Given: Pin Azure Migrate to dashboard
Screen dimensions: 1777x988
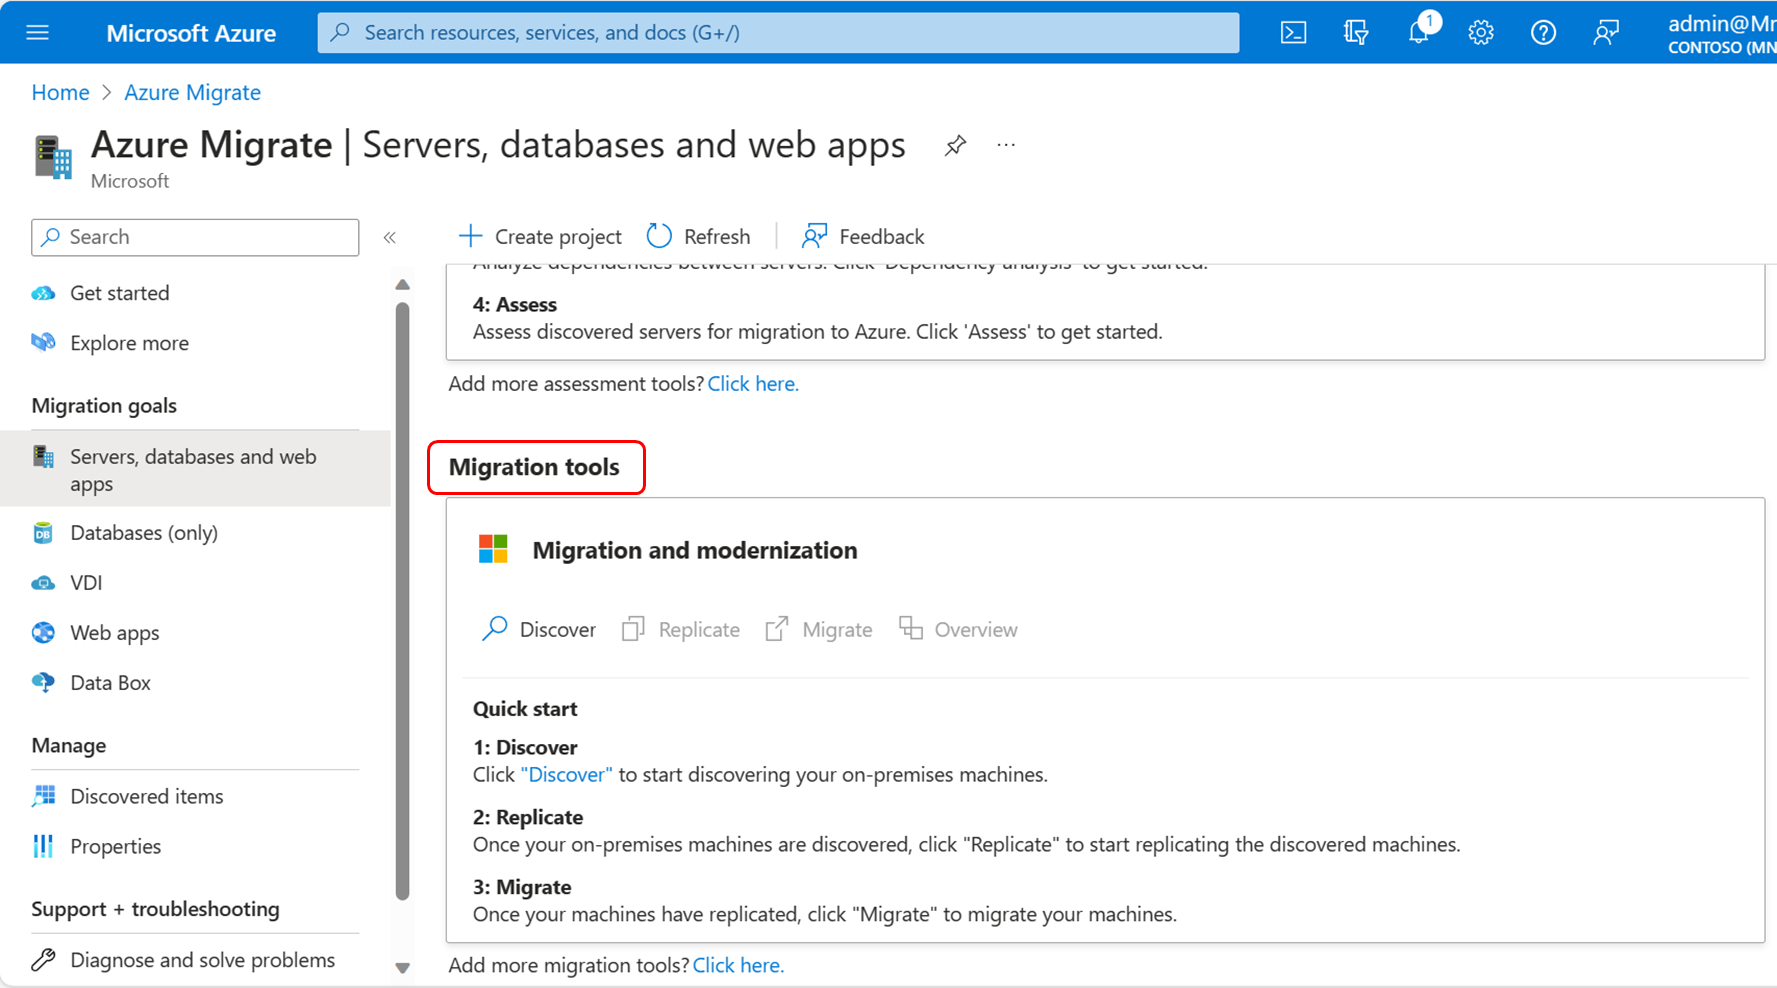Looking at the screenshot, I should 955,145.
